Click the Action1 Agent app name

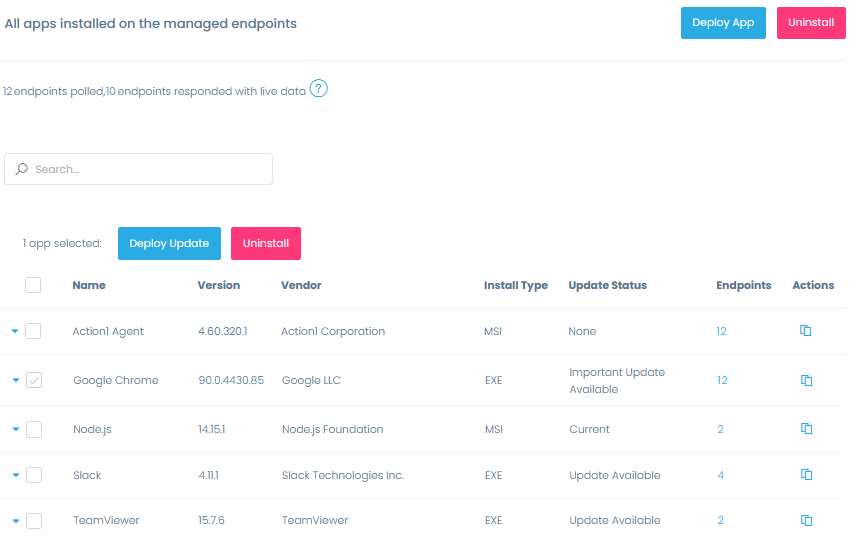(x=108, y=331)
